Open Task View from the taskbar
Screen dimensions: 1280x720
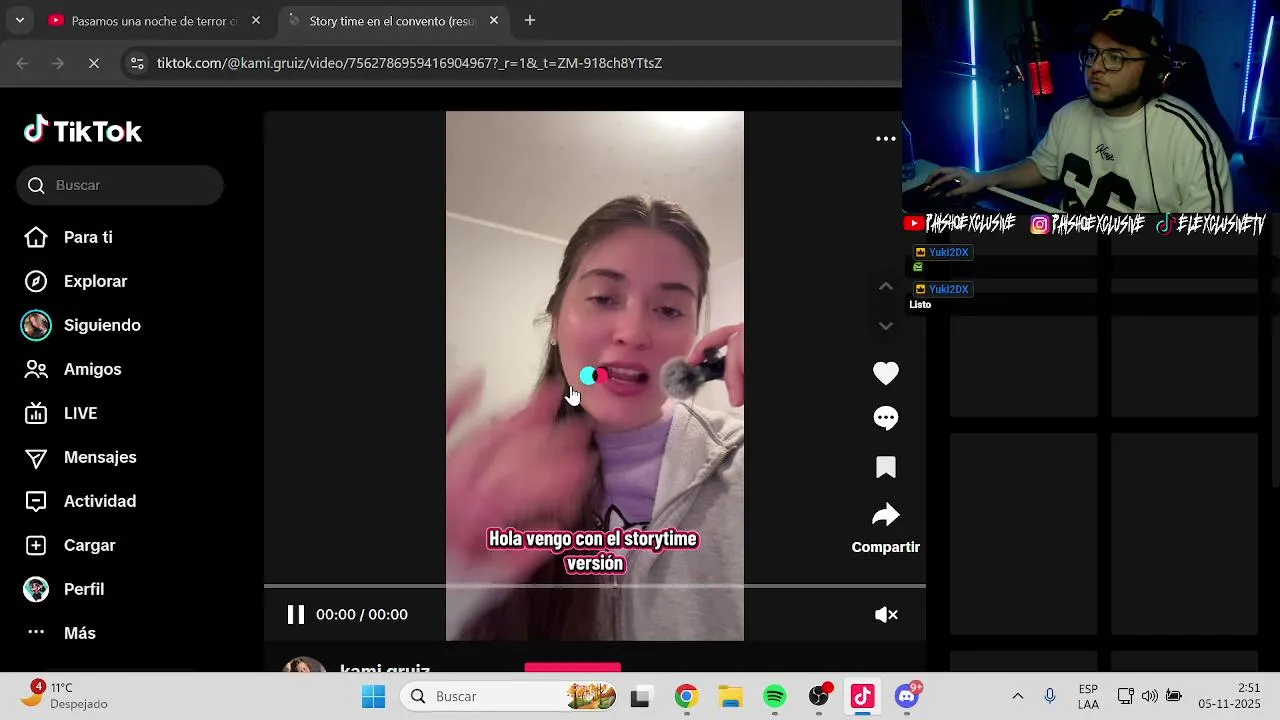(x=640, y=696)
